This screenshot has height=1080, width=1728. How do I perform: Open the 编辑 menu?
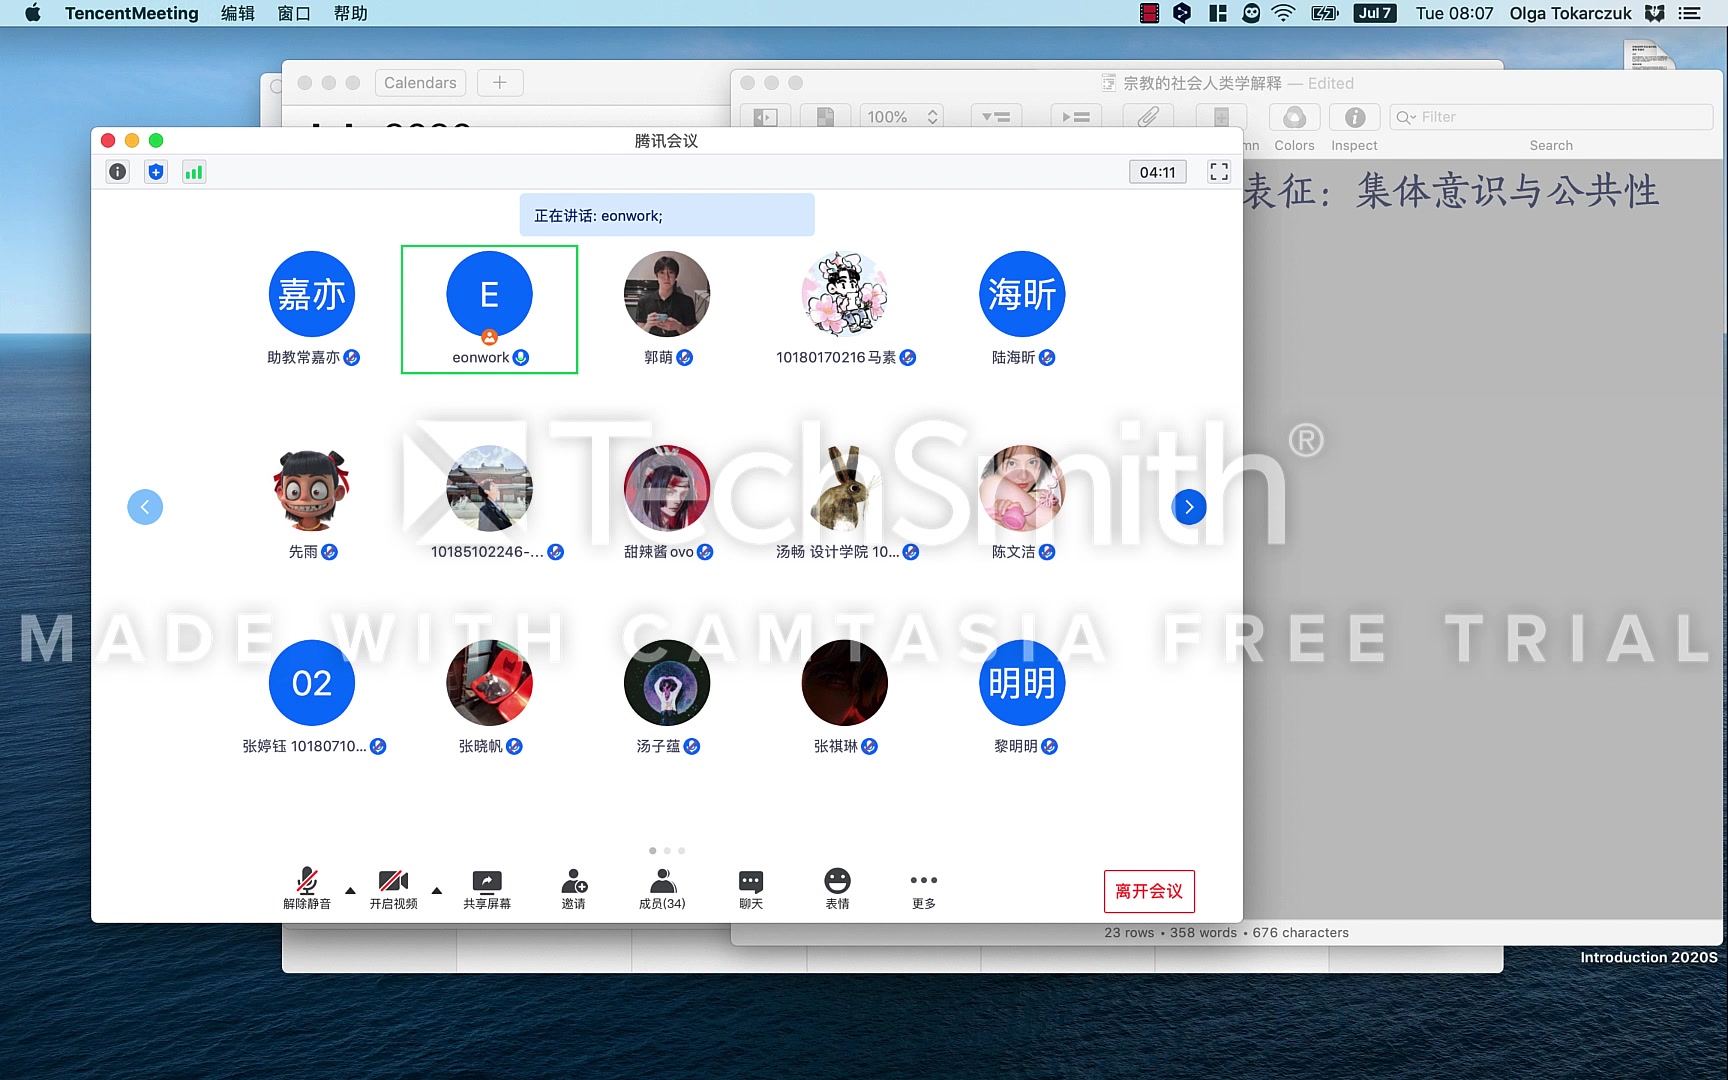[x=238, y=13]
